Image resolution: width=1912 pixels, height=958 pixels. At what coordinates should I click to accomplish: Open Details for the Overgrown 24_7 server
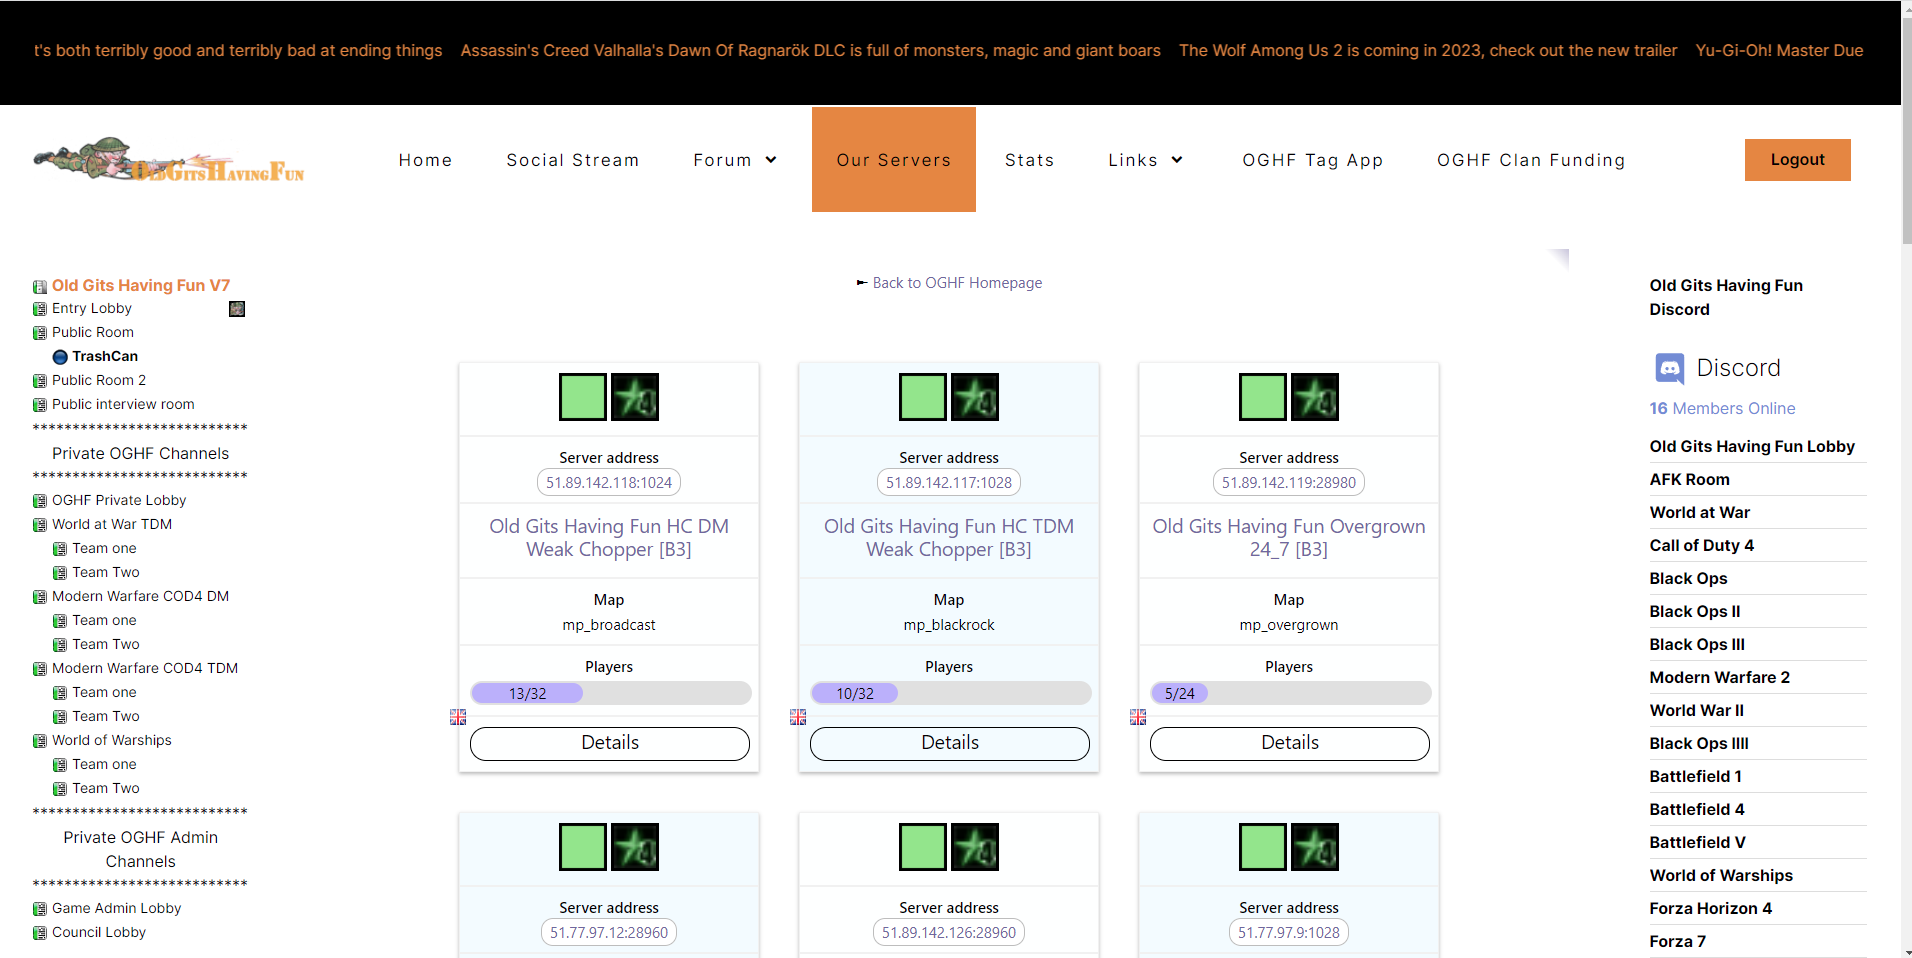(x=1289, y=743)
